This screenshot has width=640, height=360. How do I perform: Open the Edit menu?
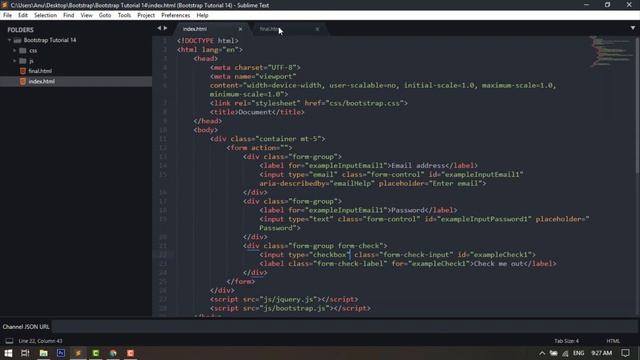point(22,15)
